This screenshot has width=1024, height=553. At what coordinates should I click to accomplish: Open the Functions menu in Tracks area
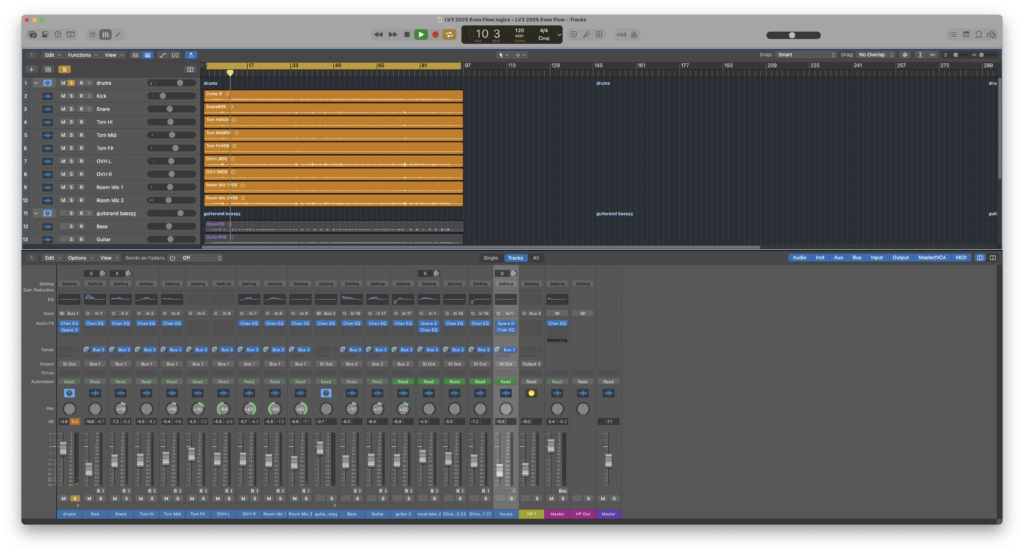coord(82,55)
